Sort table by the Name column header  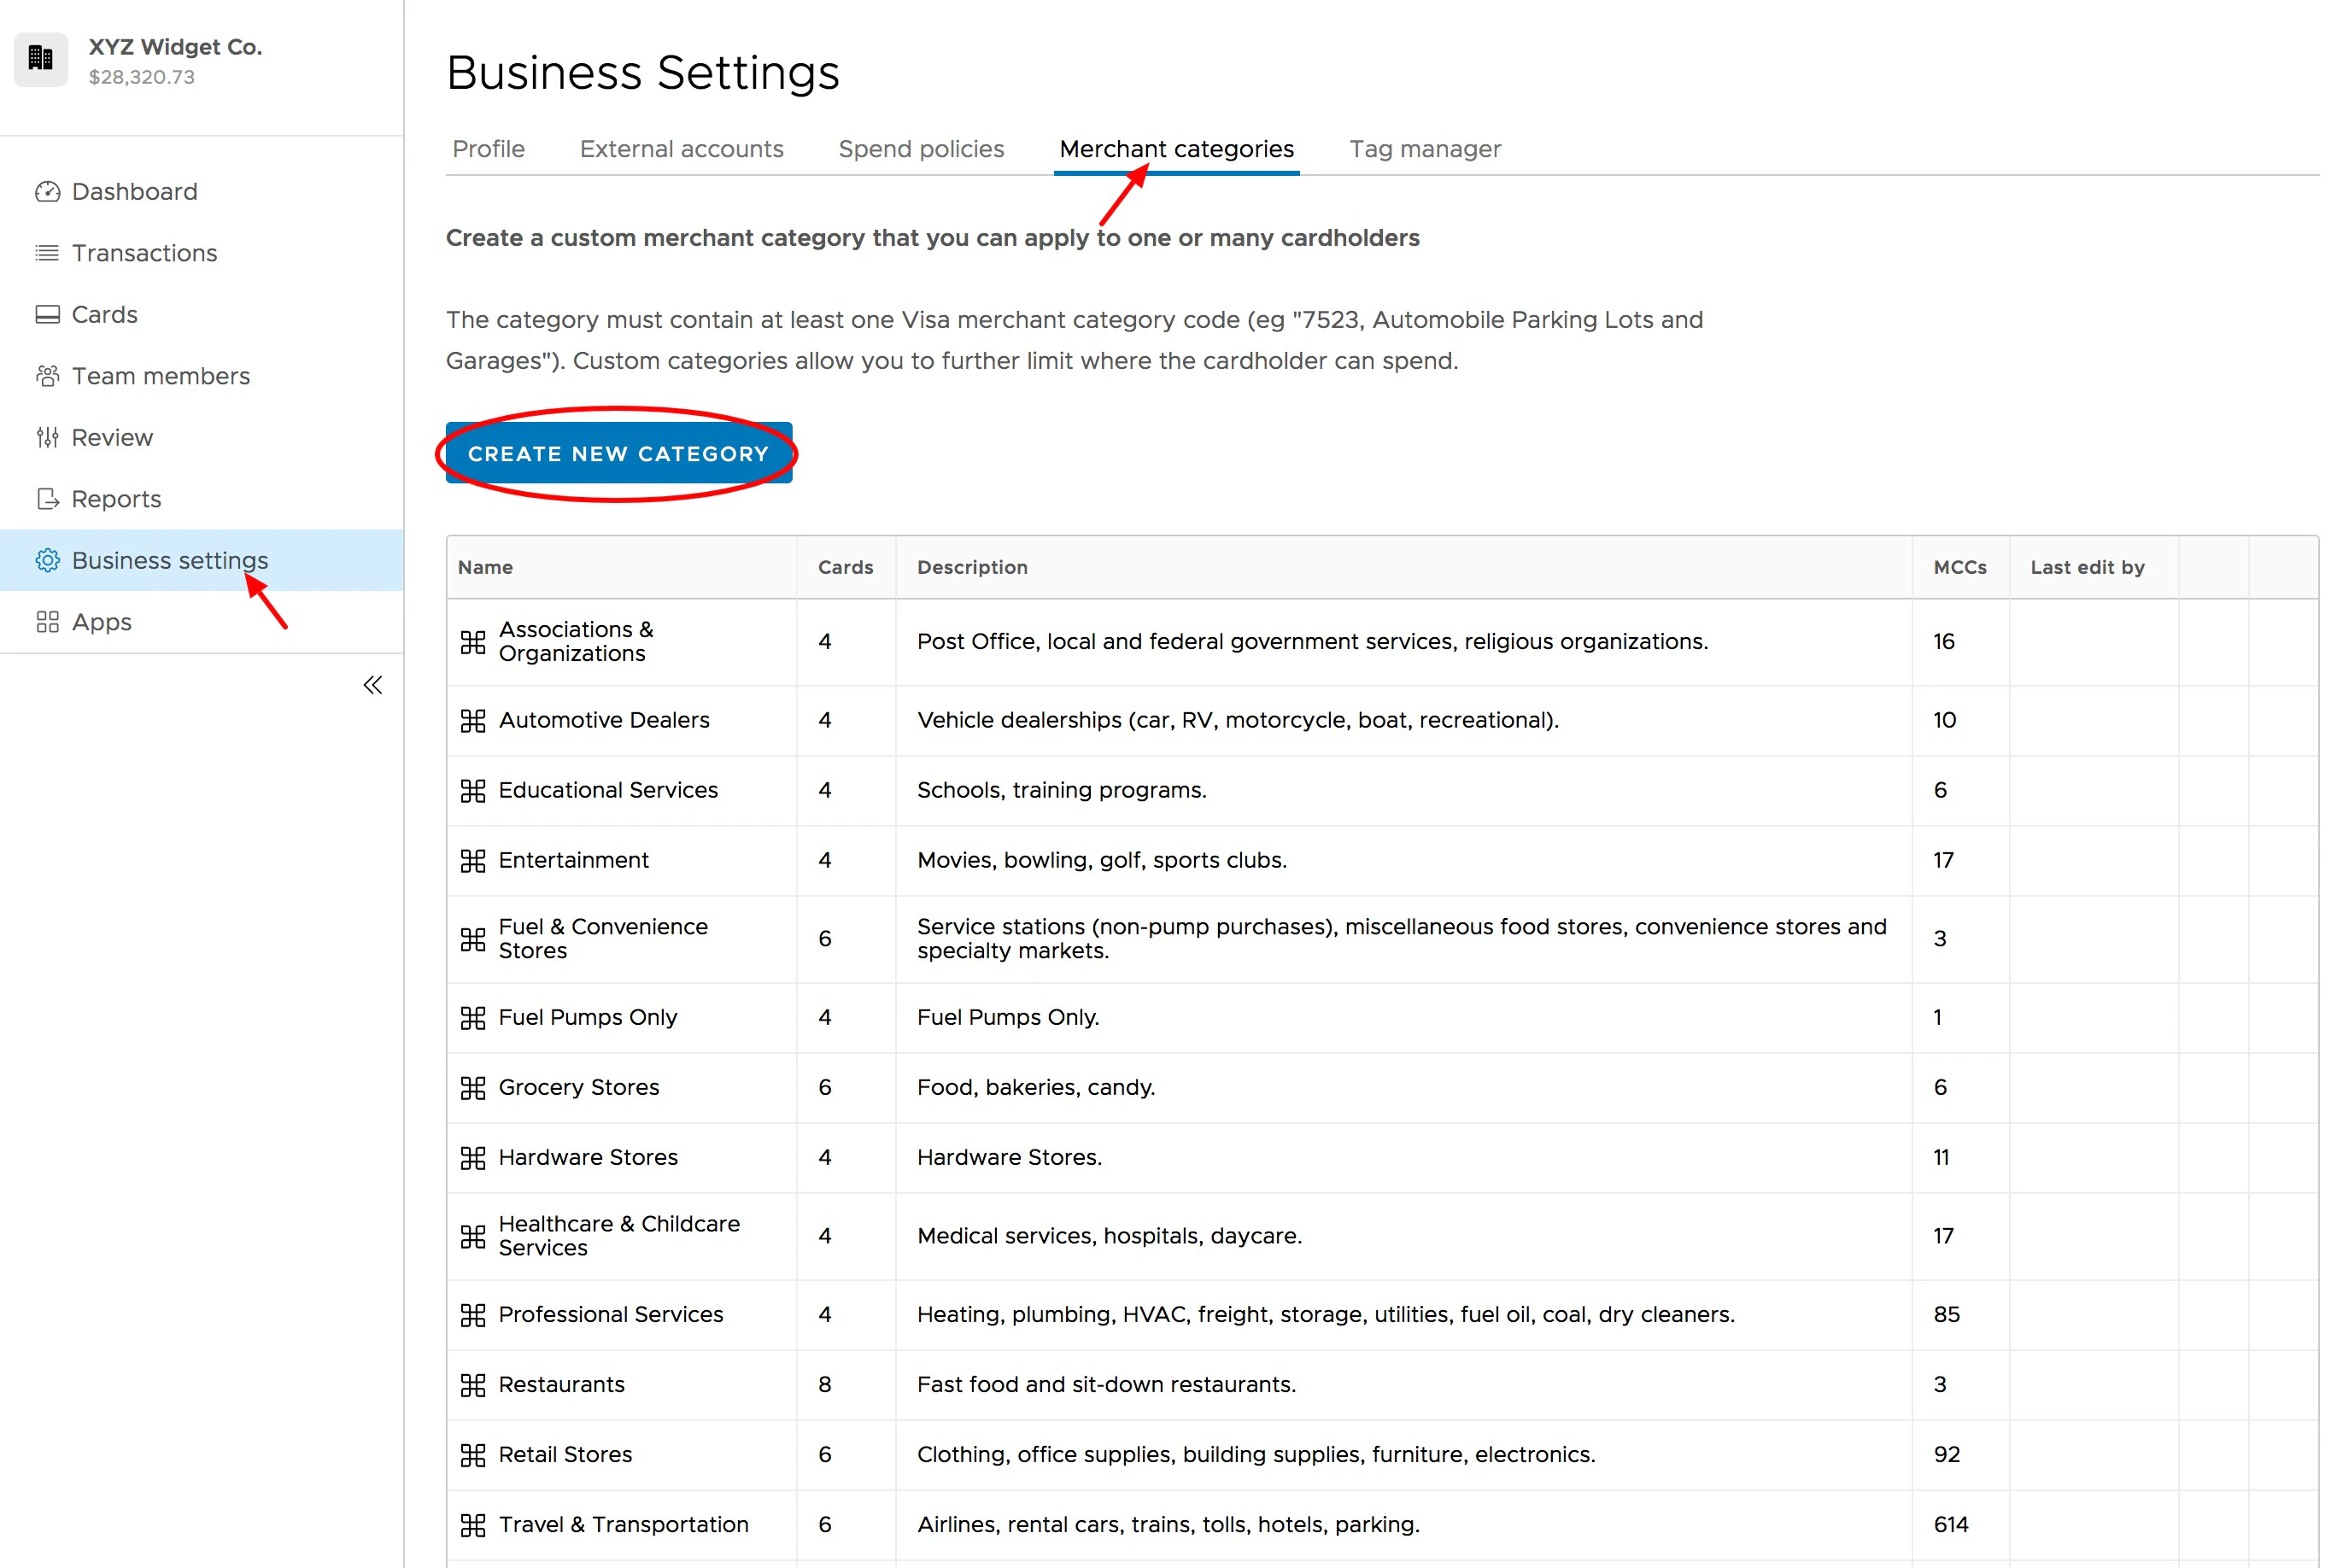(485, 567)
